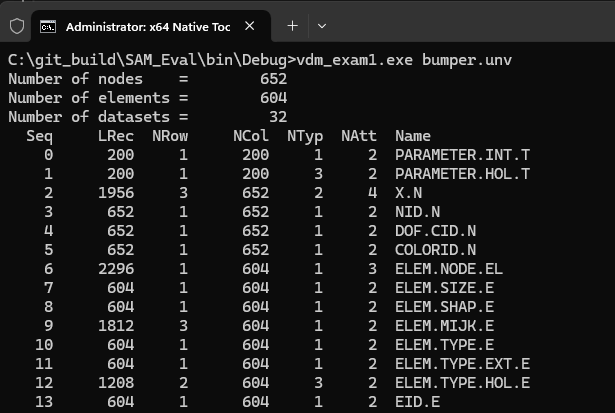Click the 'Name' column header
The width and height of the screenshot is (615, 413).
pos(413,135)
